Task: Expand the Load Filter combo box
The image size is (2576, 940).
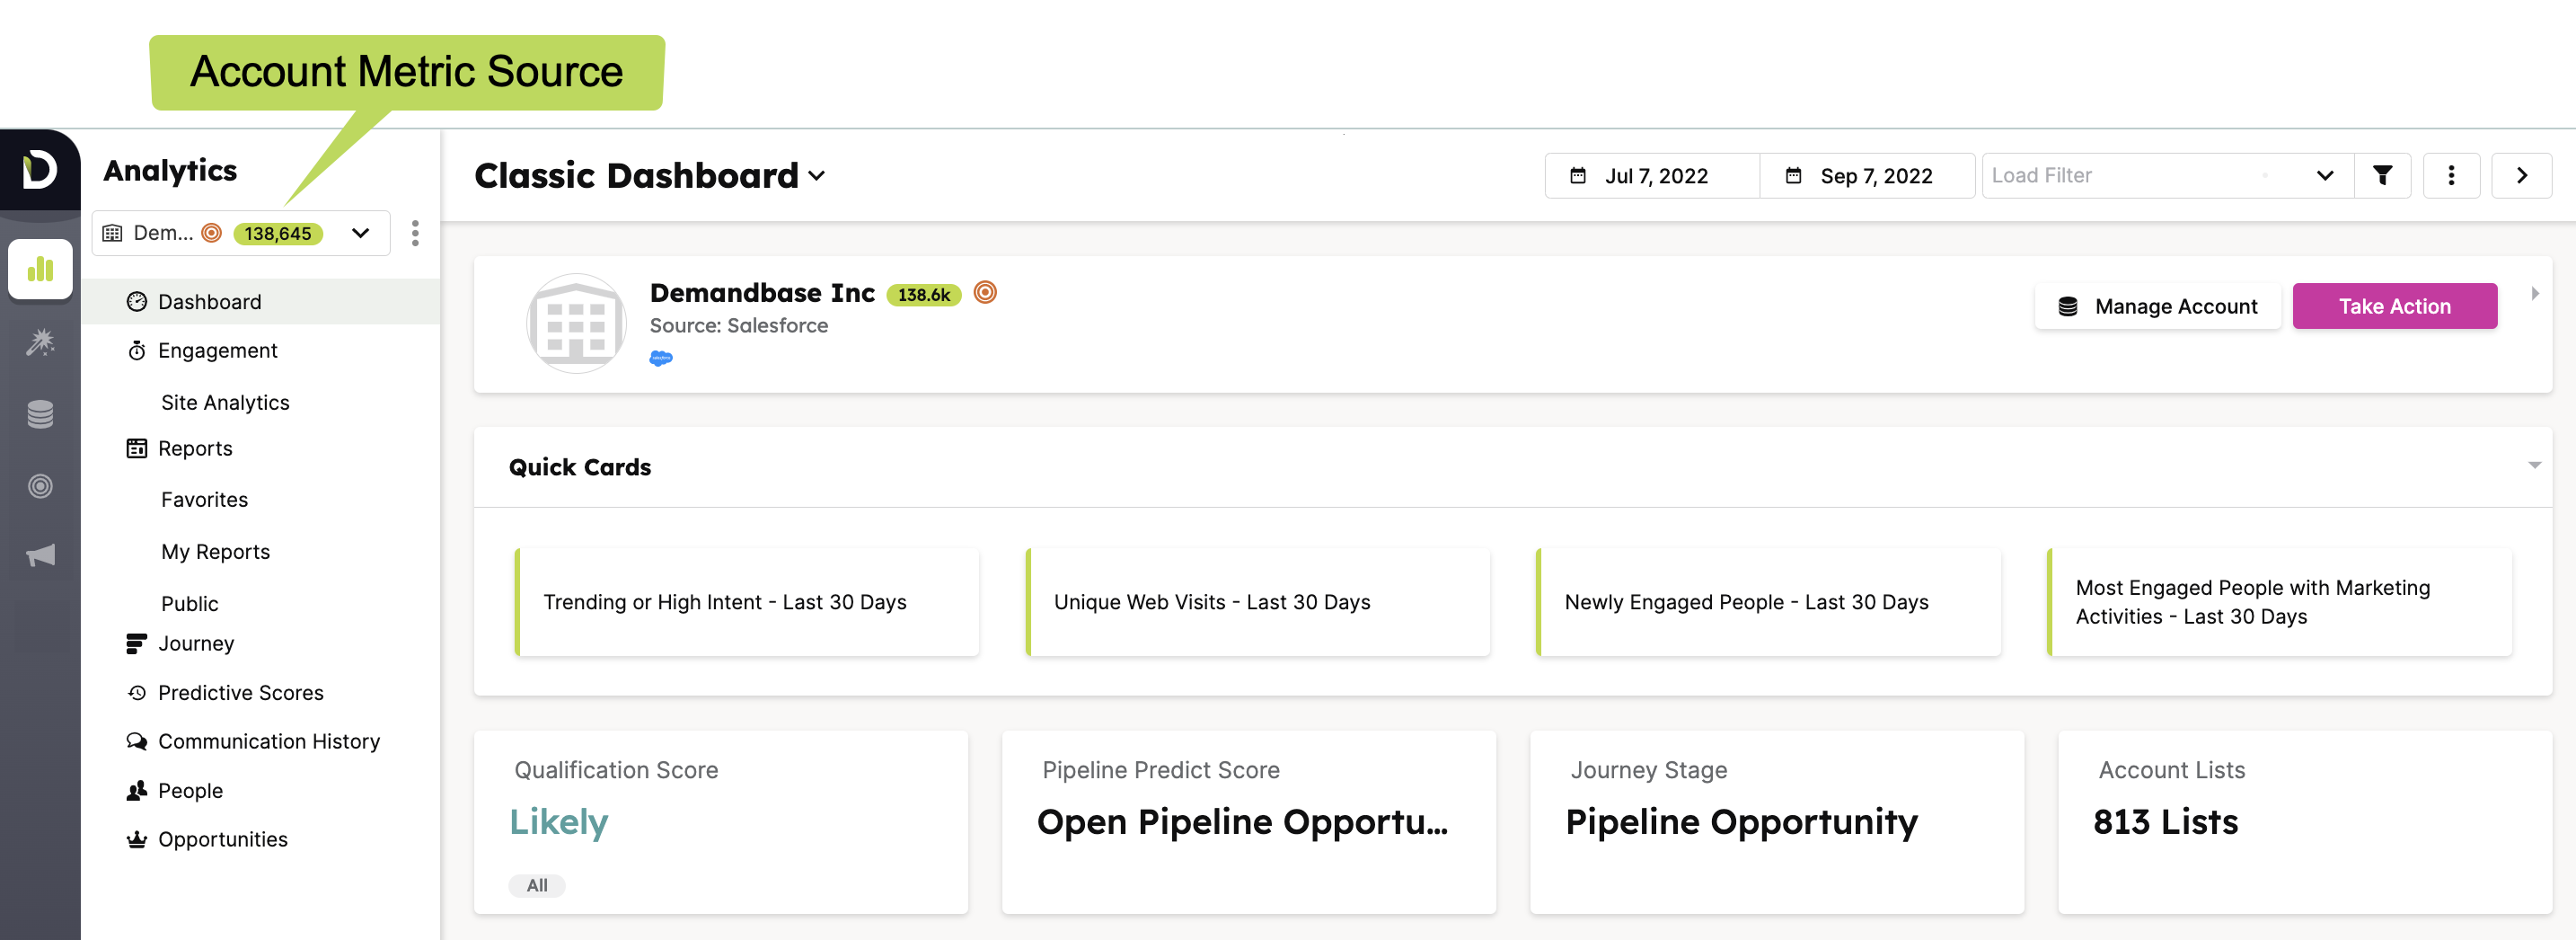Action: coord(2326,175)
